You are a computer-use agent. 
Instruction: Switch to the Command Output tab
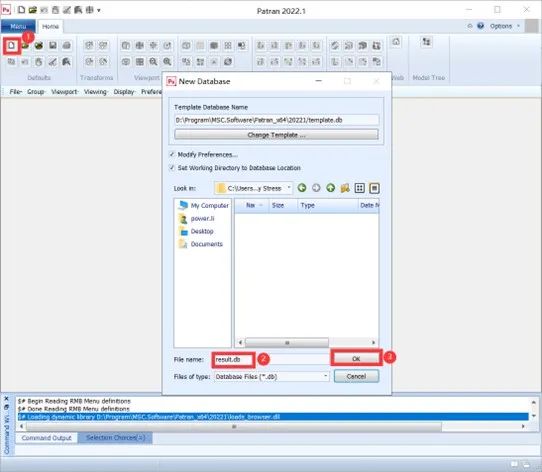[x=46, y=438]
